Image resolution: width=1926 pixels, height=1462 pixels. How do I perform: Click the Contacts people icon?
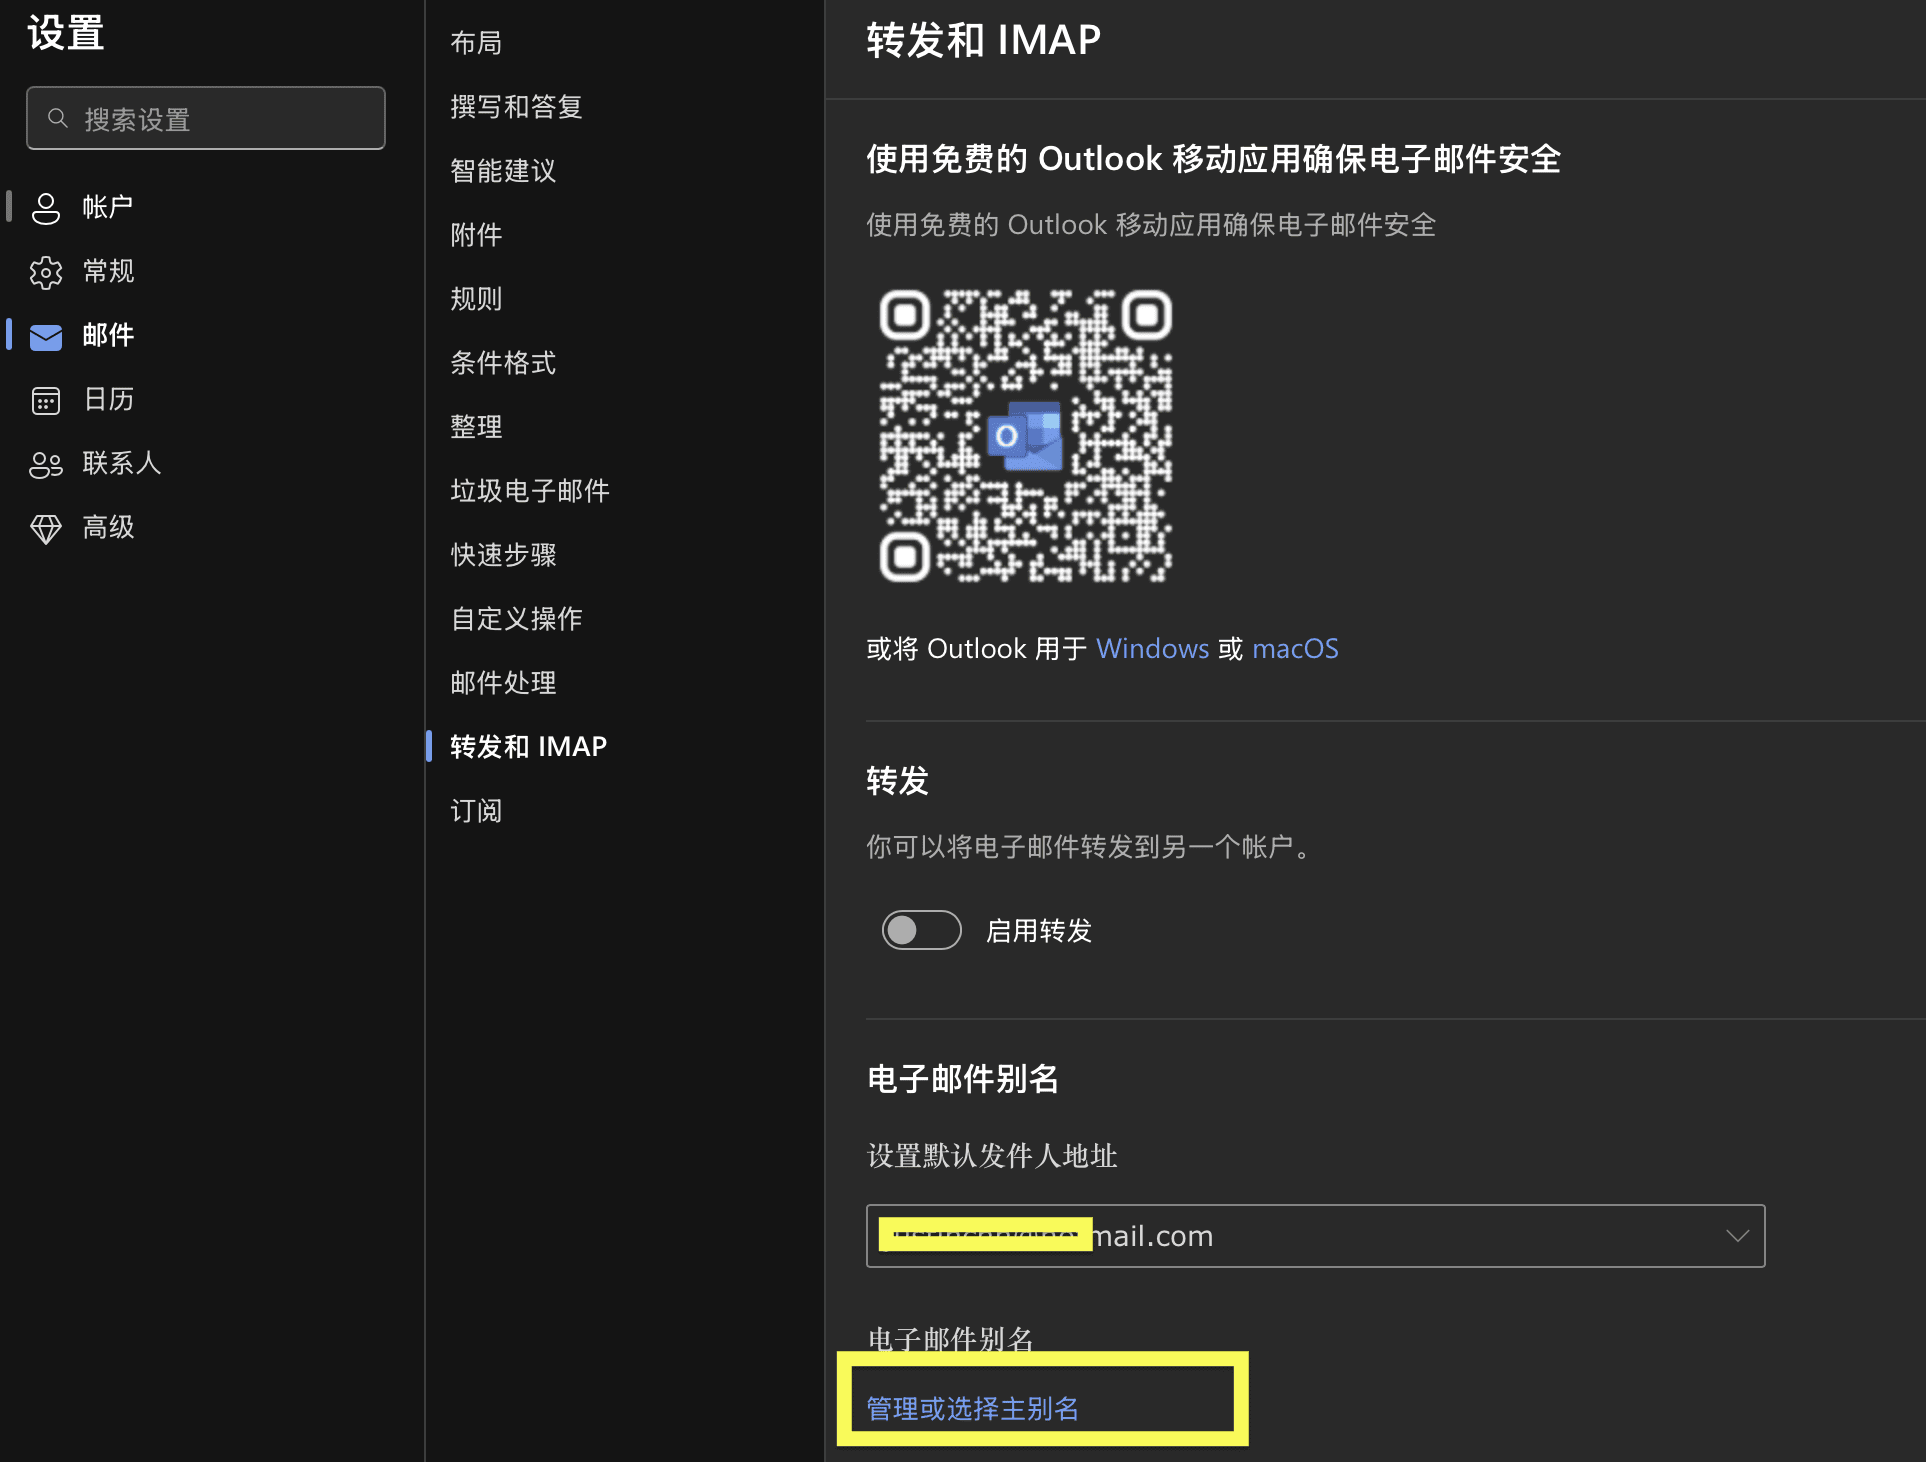46,464
